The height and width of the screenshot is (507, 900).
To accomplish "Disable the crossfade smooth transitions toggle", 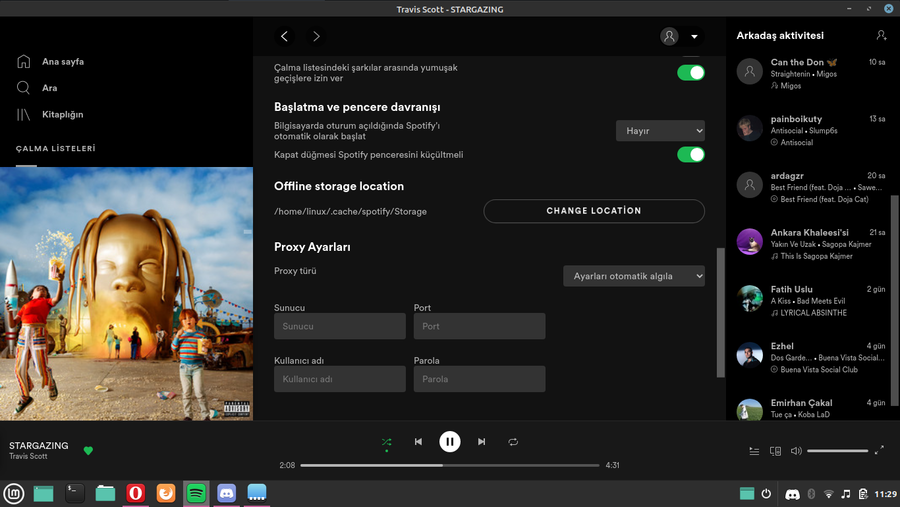I will 690,72.
